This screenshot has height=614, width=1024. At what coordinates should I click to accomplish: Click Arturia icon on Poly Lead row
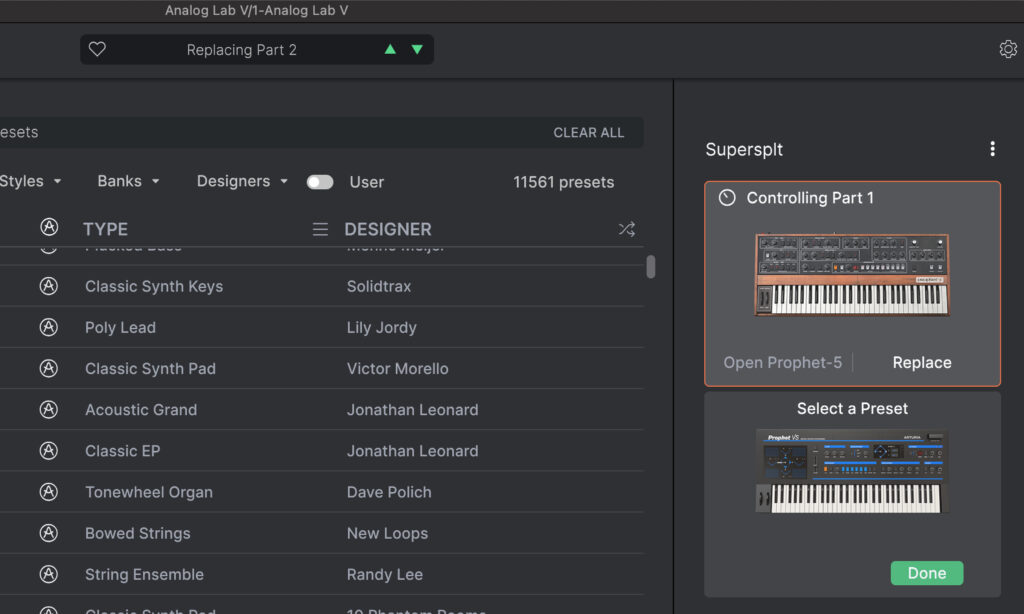tap(49, 327)
